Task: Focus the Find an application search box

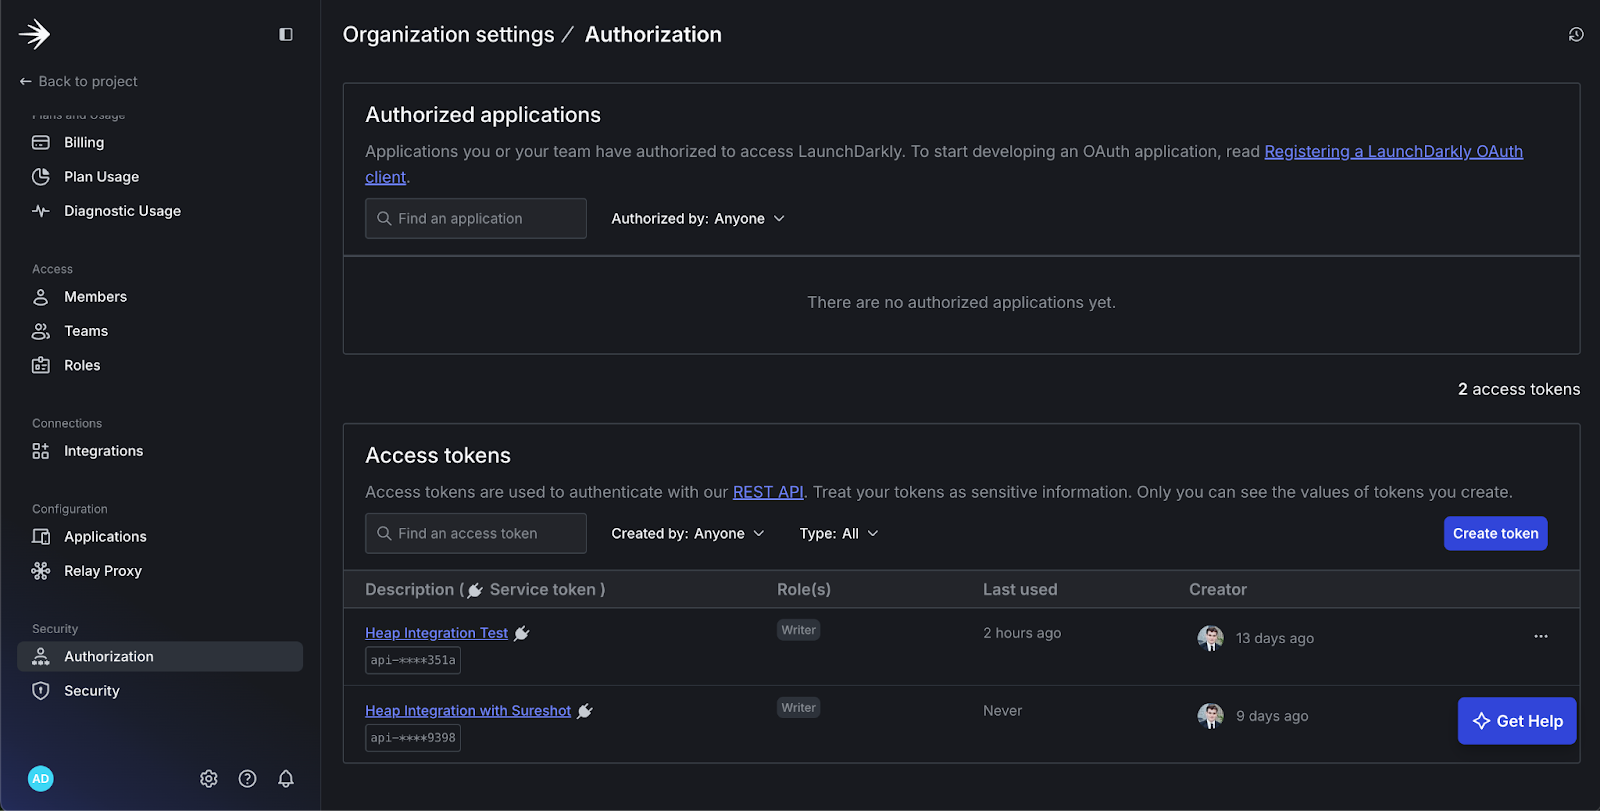Action: 476,219
